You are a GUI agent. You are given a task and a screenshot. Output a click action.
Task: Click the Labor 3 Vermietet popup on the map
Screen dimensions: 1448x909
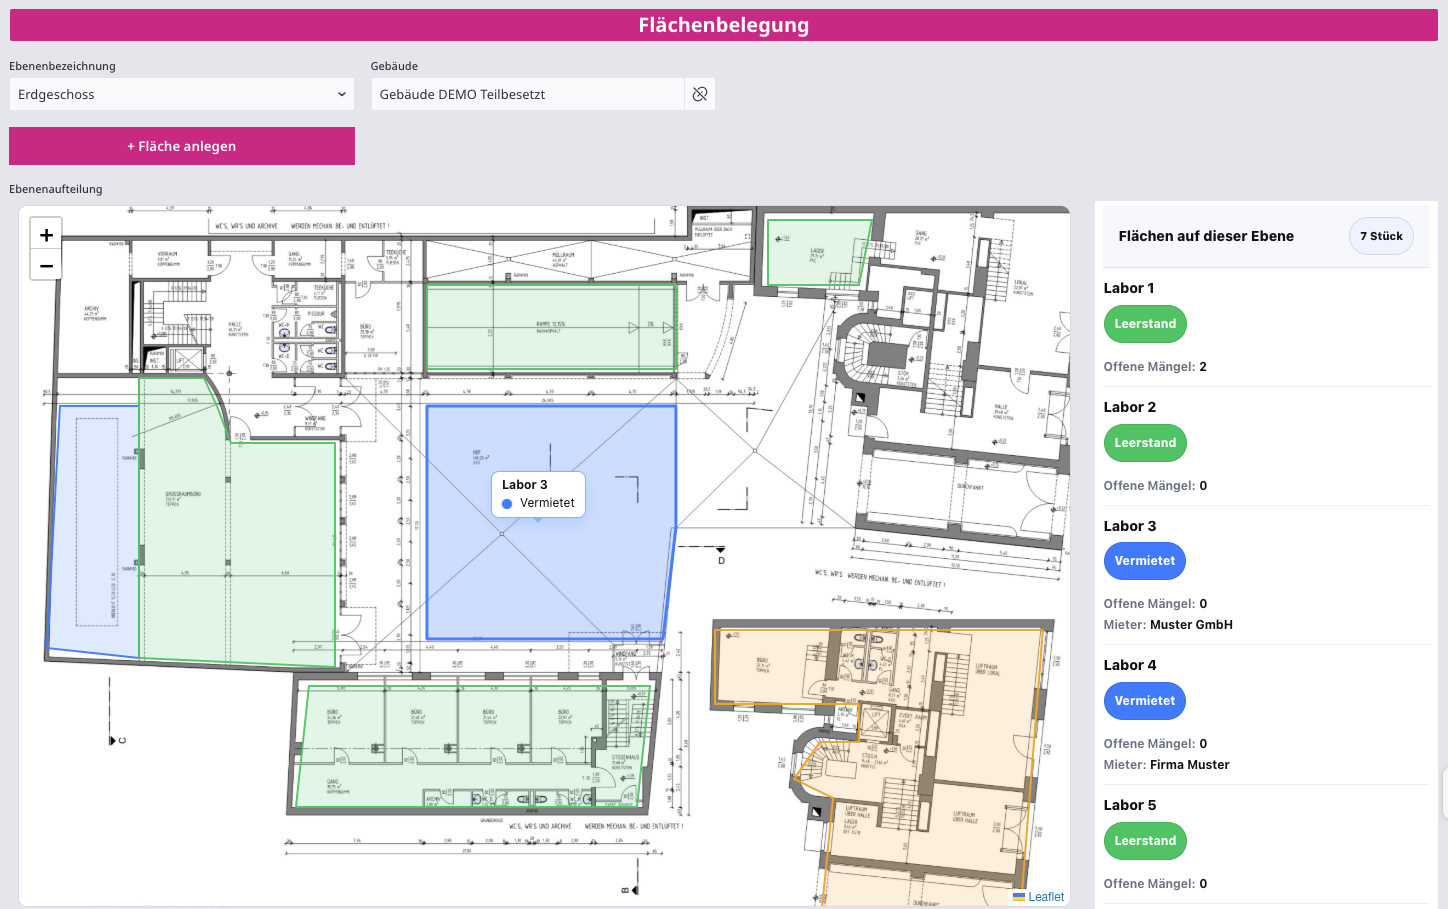pyautogui.click(x=538, y=493)
